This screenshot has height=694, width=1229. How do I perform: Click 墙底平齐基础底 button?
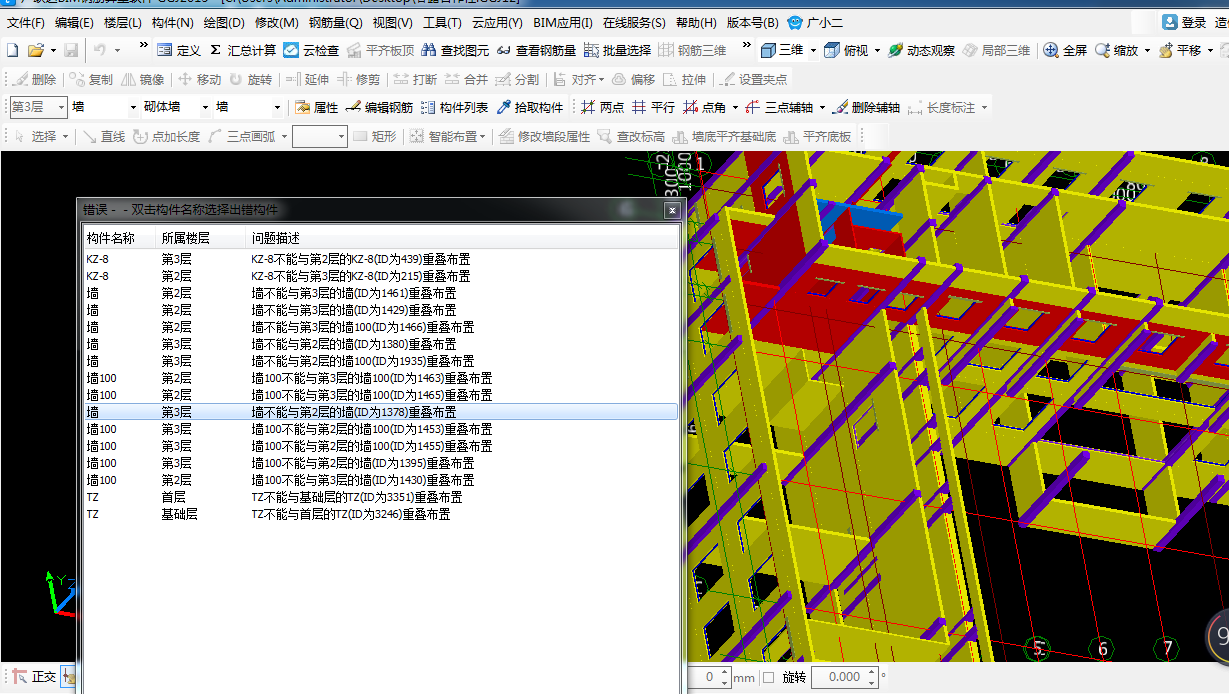724,136
